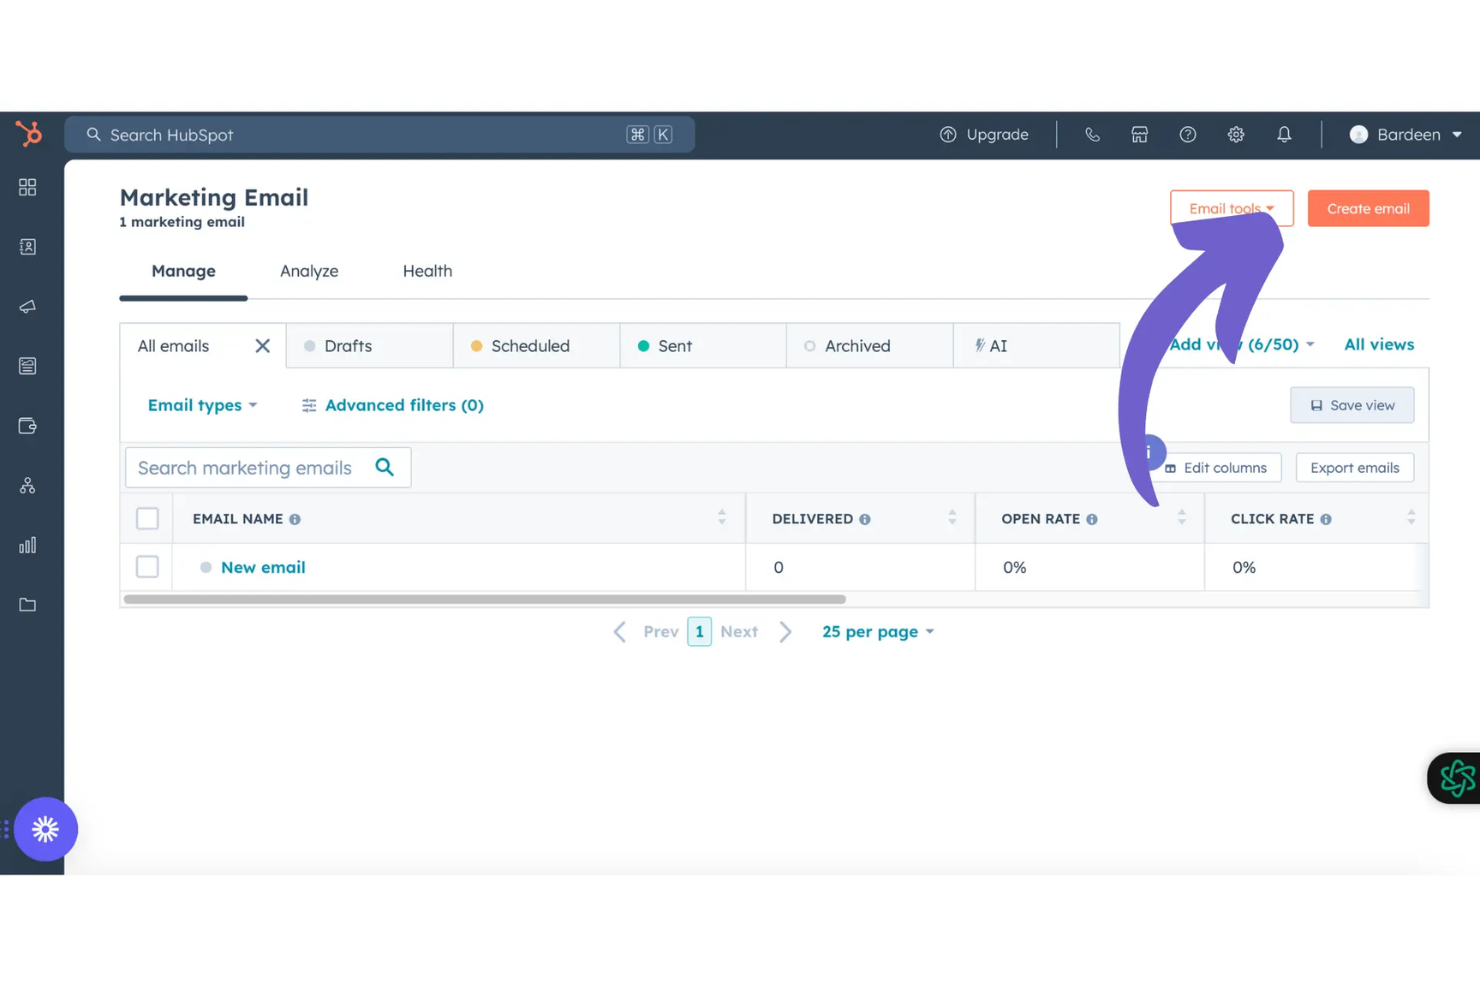
Task: Check the select-all emails checkbox
Action: tap(147, 518)
